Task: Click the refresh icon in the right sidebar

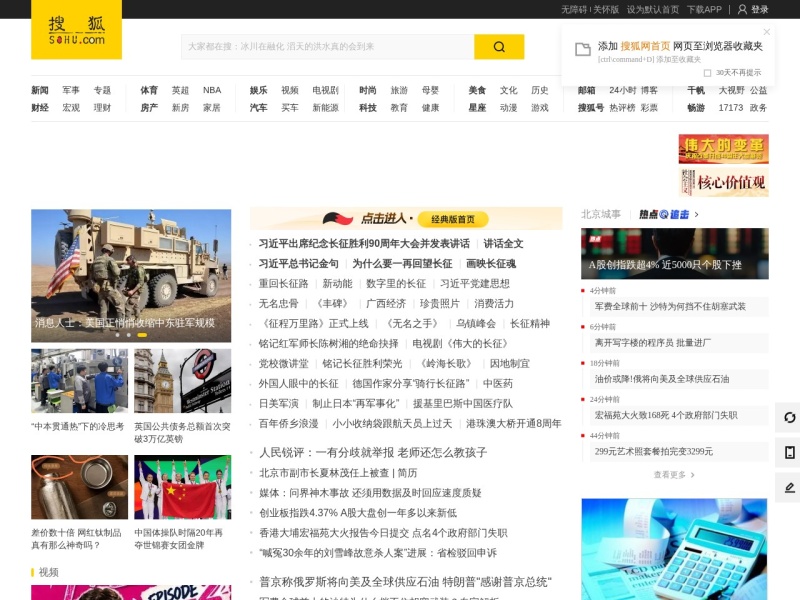Action: click(789, 417)
